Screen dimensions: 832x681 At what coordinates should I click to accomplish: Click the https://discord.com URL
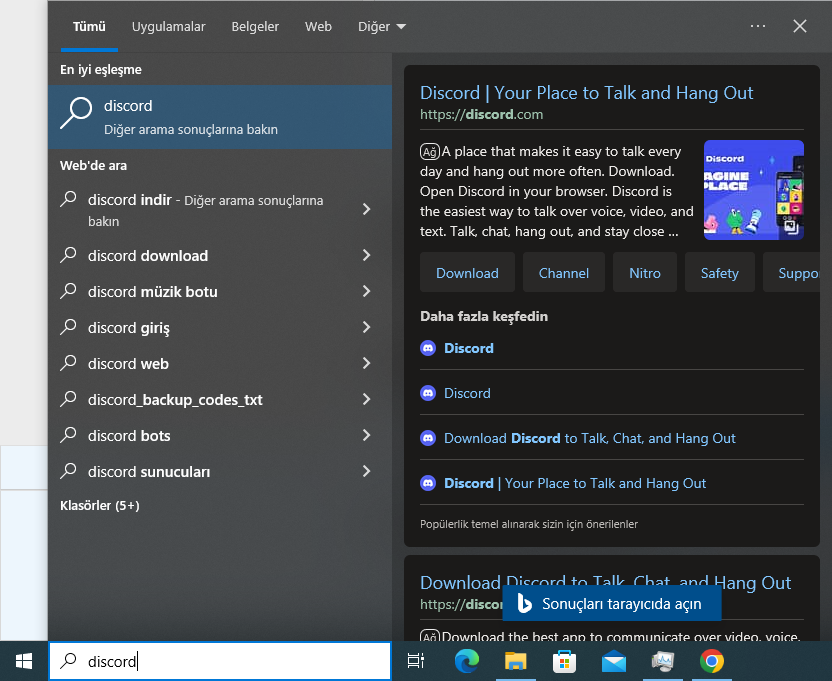(x=481, y=114)
